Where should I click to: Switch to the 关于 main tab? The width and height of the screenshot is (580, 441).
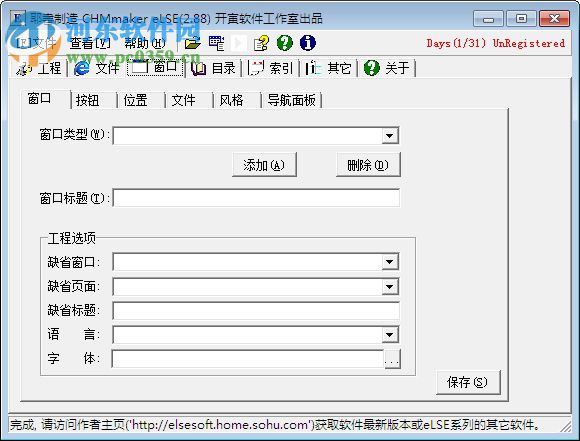(x=387, y=68)
